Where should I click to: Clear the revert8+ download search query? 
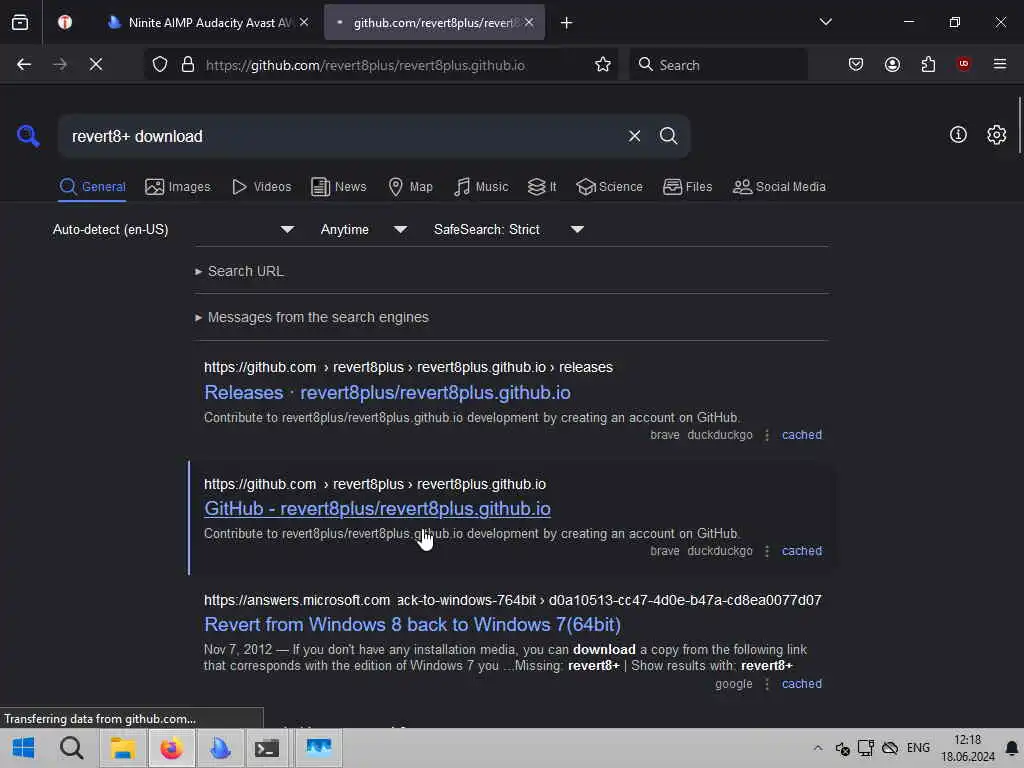click(634, 136)
